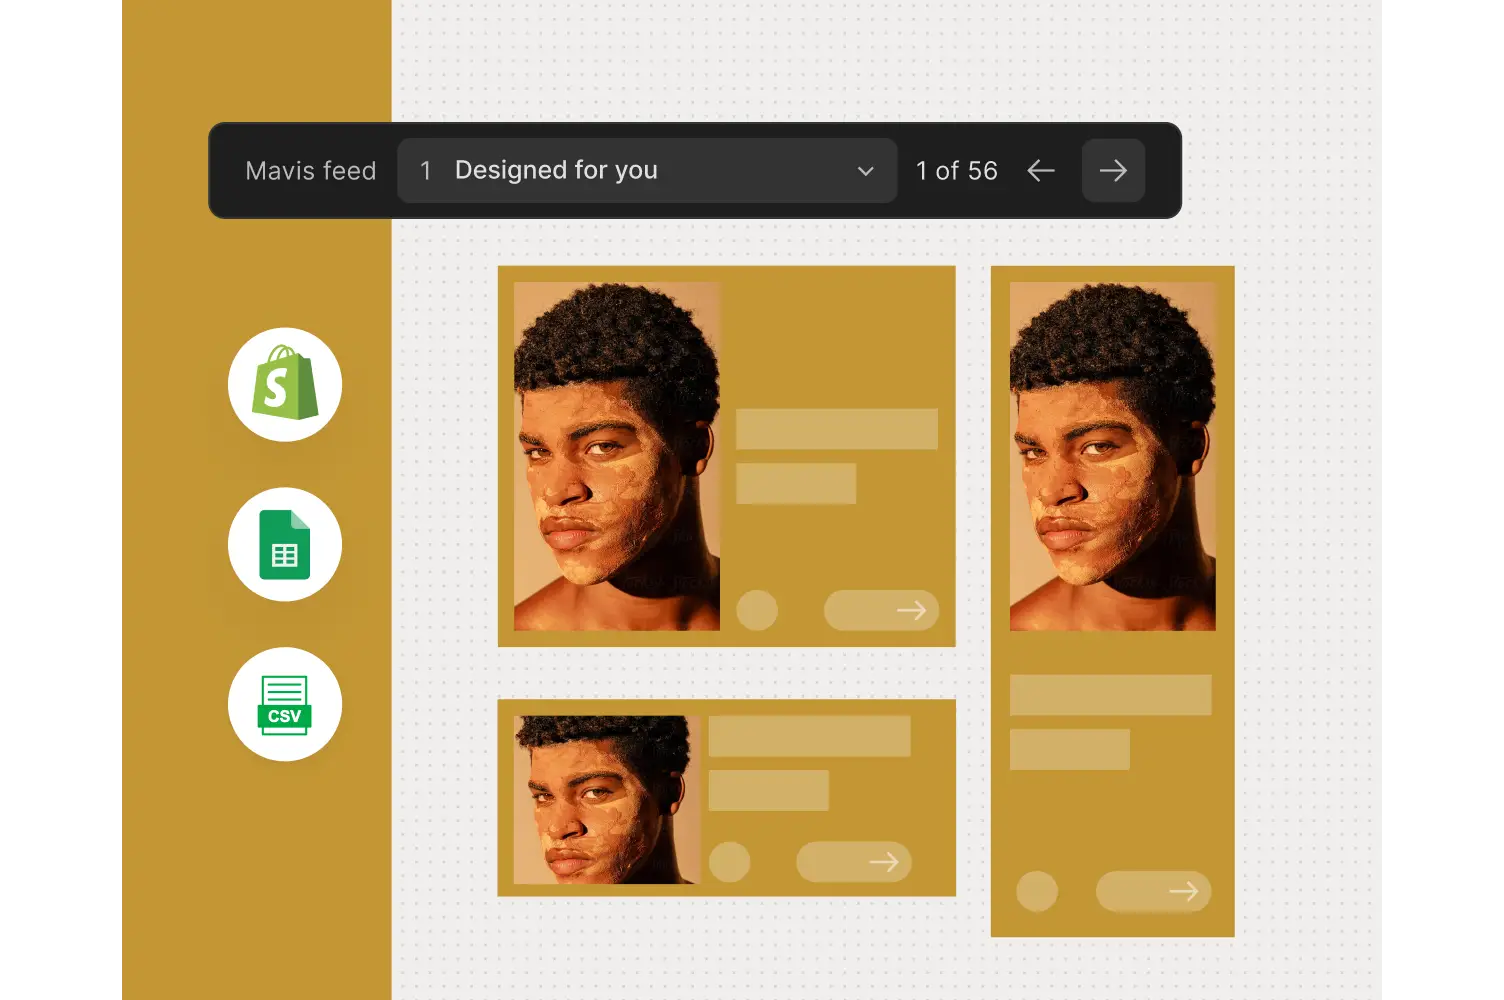
Task: Choose the CSV file icon
Action: (285, 705)
